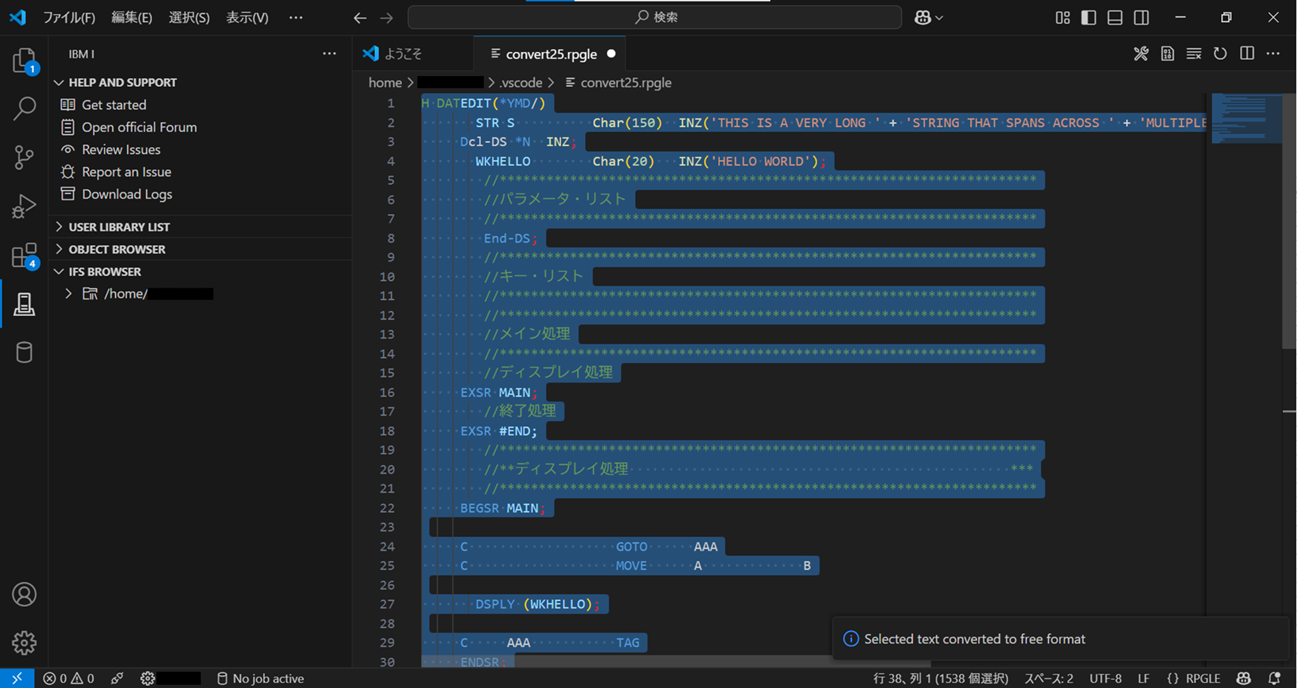Open the Search view in activity bar
The height and width of the screenshot is (688, 1297).
(x=24, y=108)
